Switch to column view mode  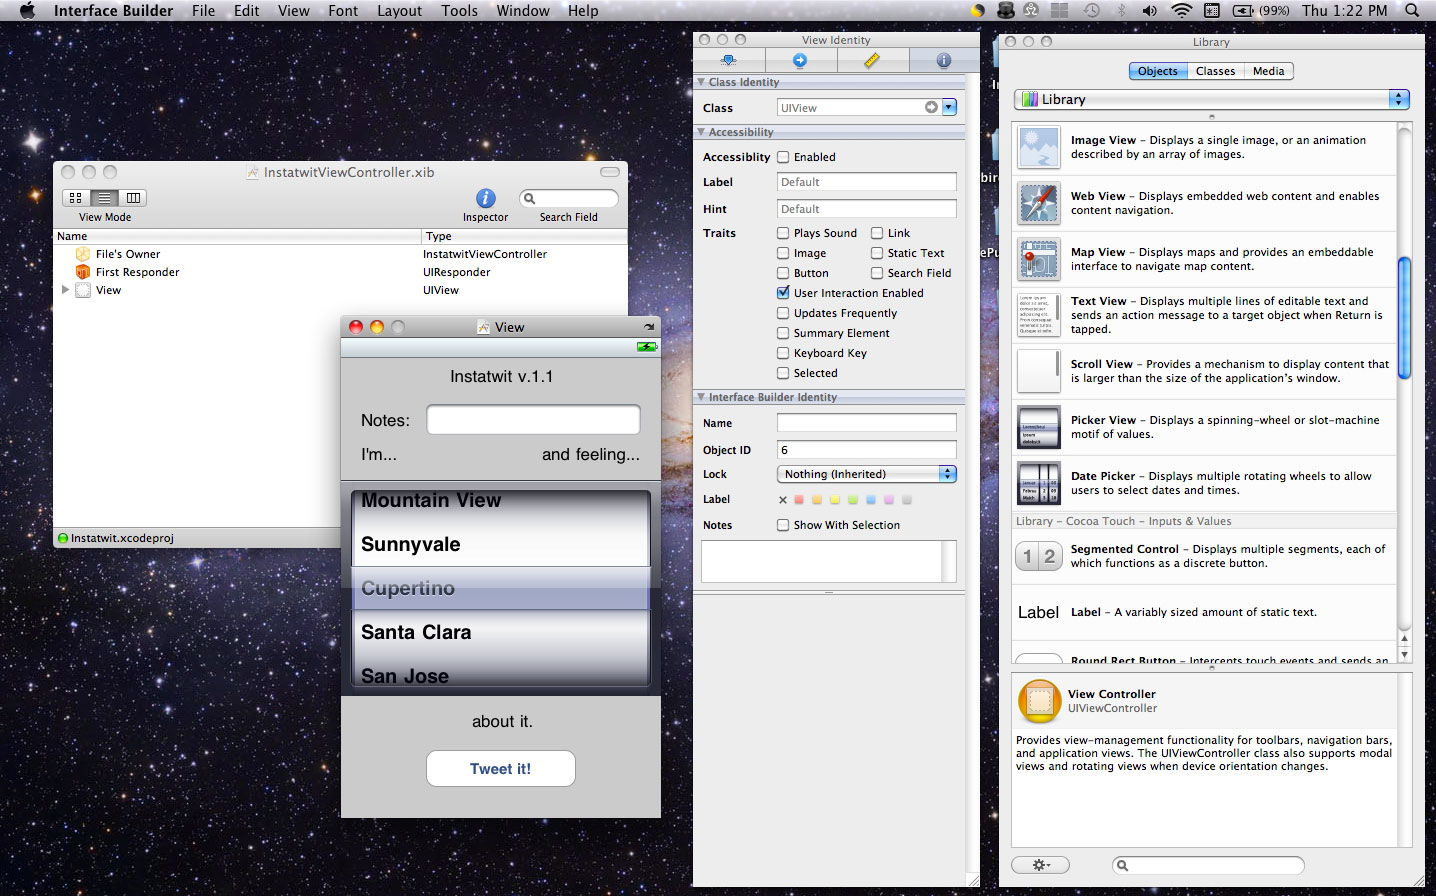point(132,198)
